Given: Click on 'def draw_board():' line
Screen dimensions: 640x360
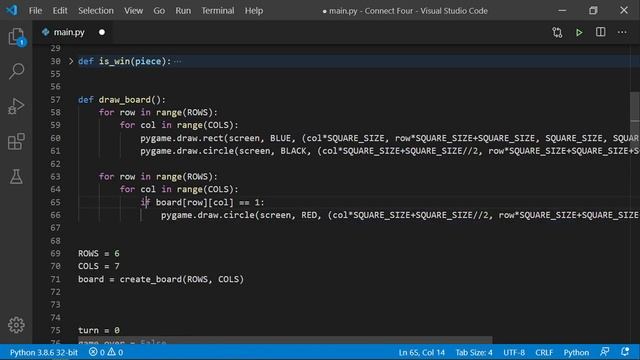Looking at the screenshot, I should 122,100.
